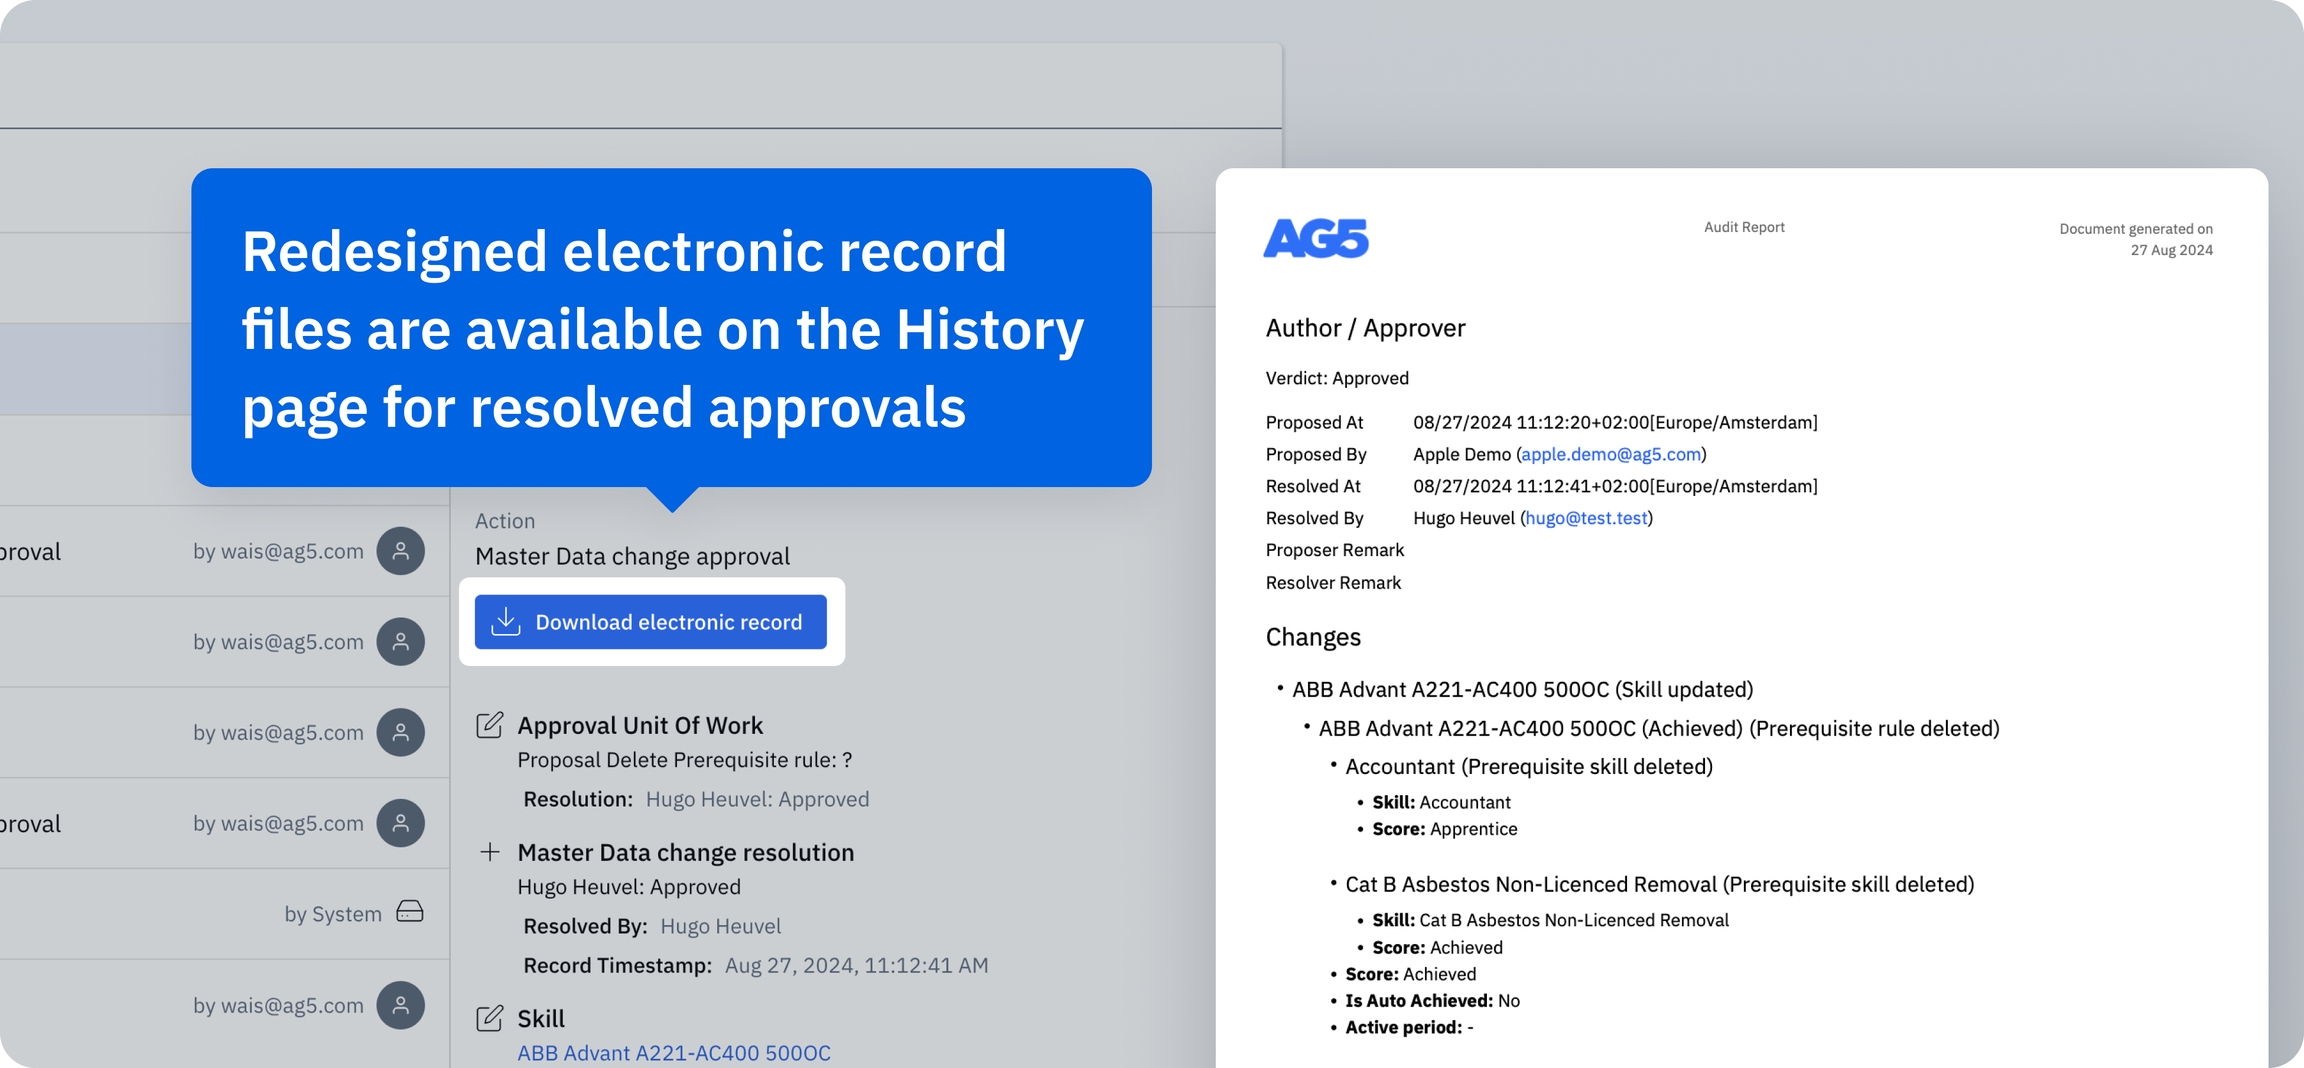Click the Master Data change approval action text

click(632, 556)
